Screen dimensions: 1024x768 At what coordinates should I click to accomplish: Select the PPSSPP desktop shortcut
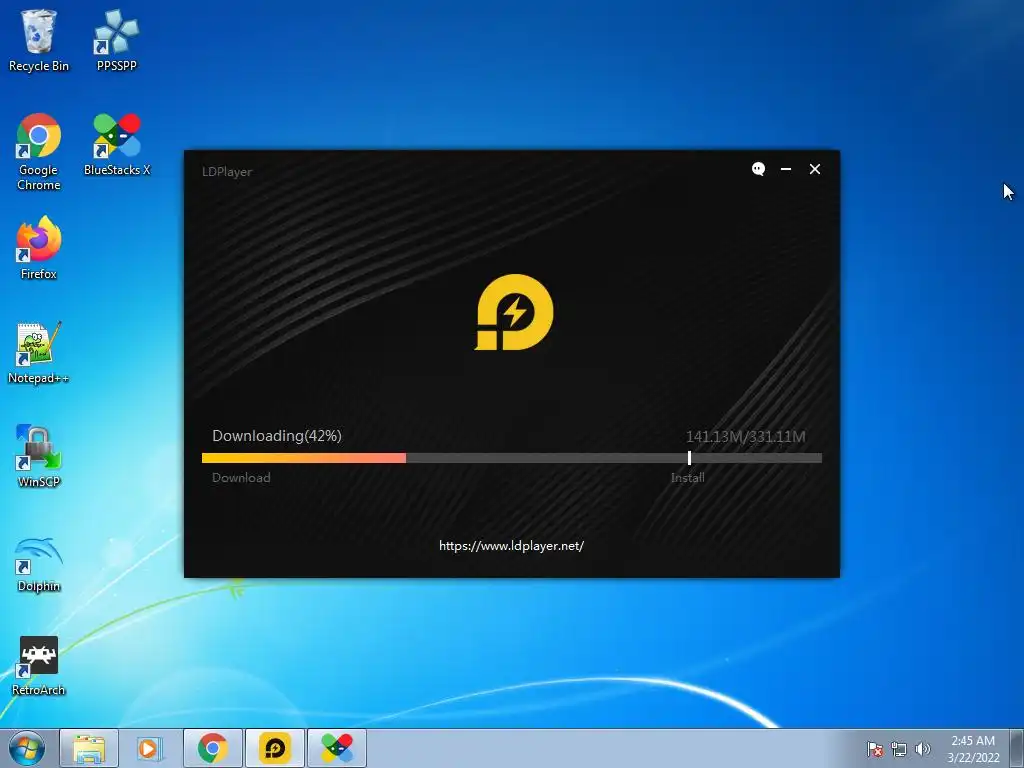[116, 40]
